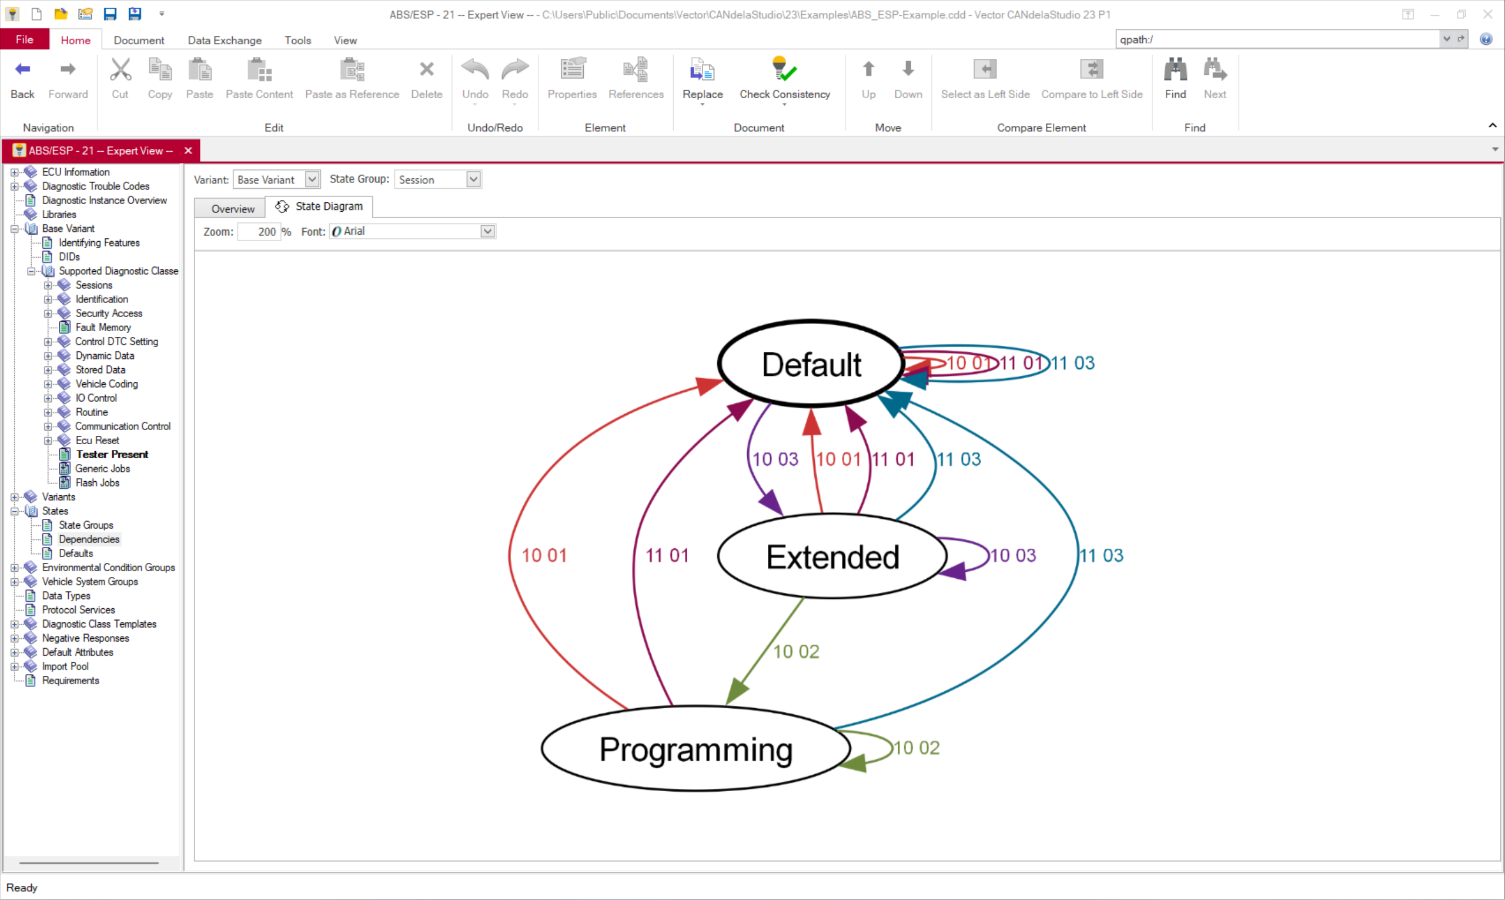
Task: Click the Undo arrow icon
Action: tap(475, 69)
